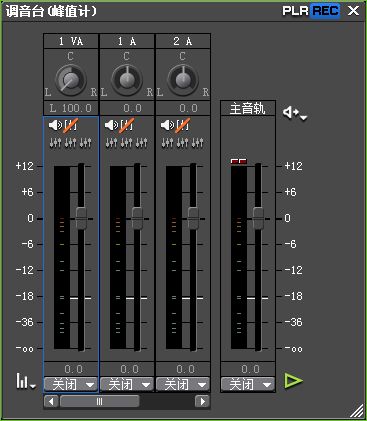Click third mini-fader icon on track 1 A
This screenshot has height=421, width=367.
tap(142, 143)
